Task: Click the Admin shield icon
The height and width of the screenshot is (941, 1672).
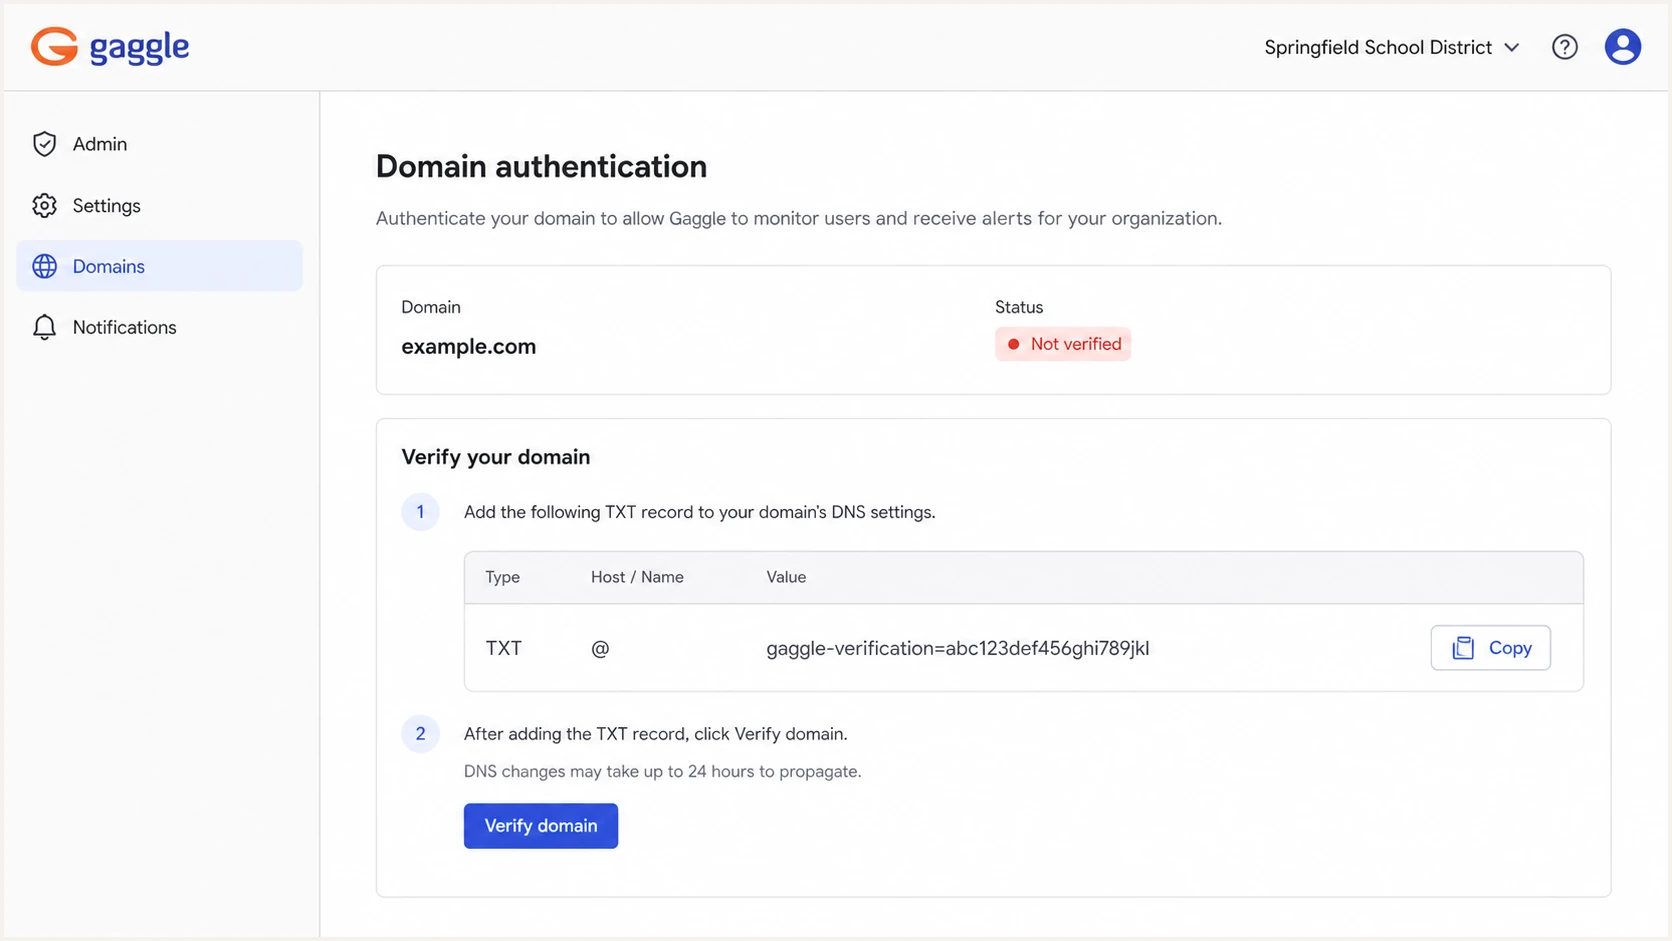Action: click(44, 144)
